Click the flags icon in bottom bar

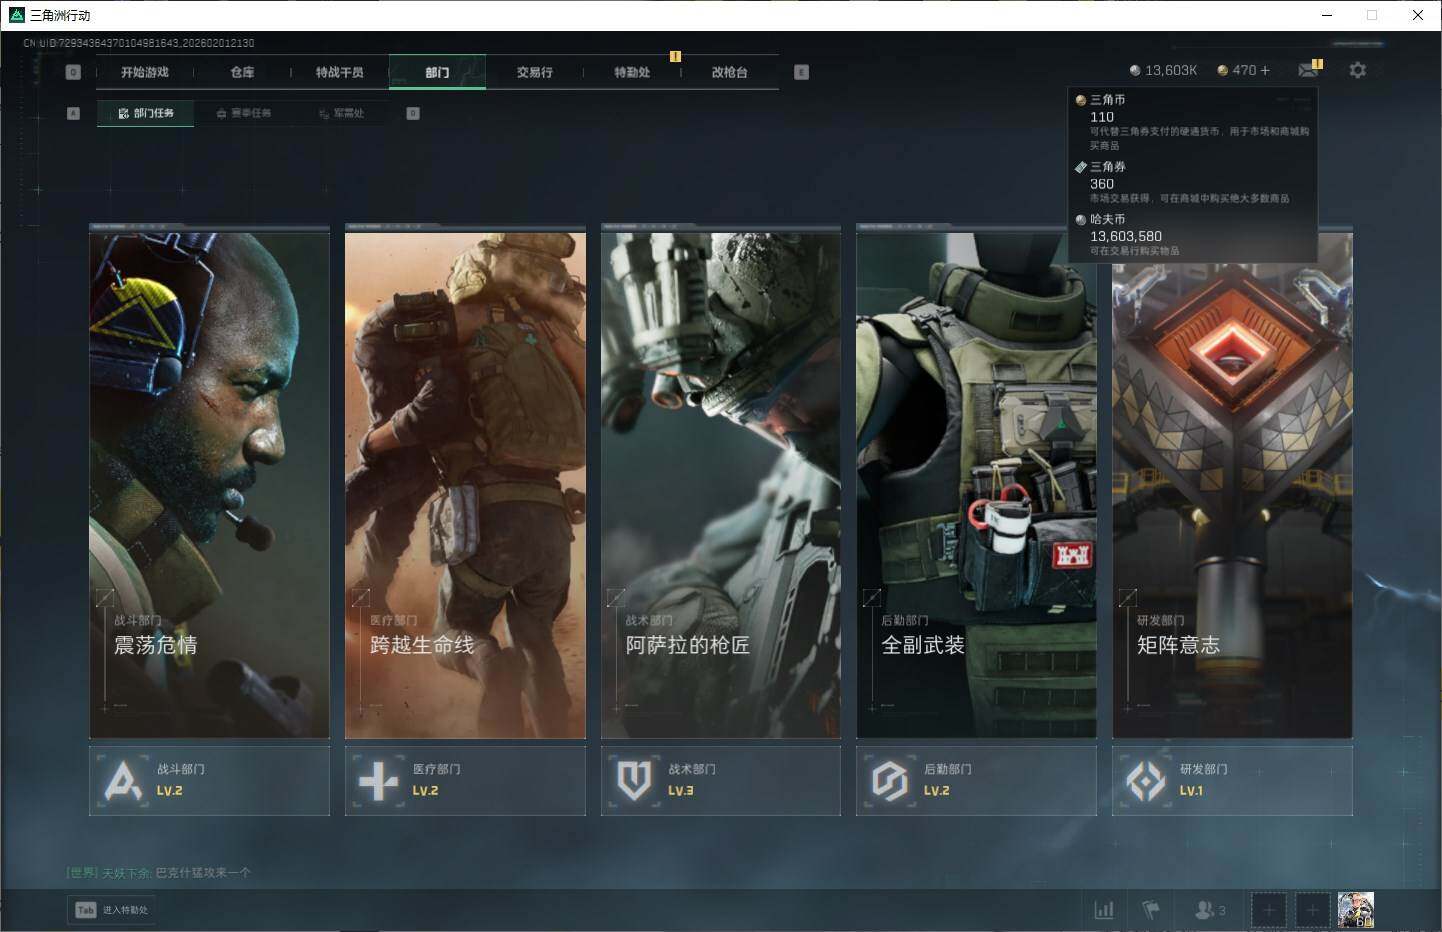point(1151,910)
